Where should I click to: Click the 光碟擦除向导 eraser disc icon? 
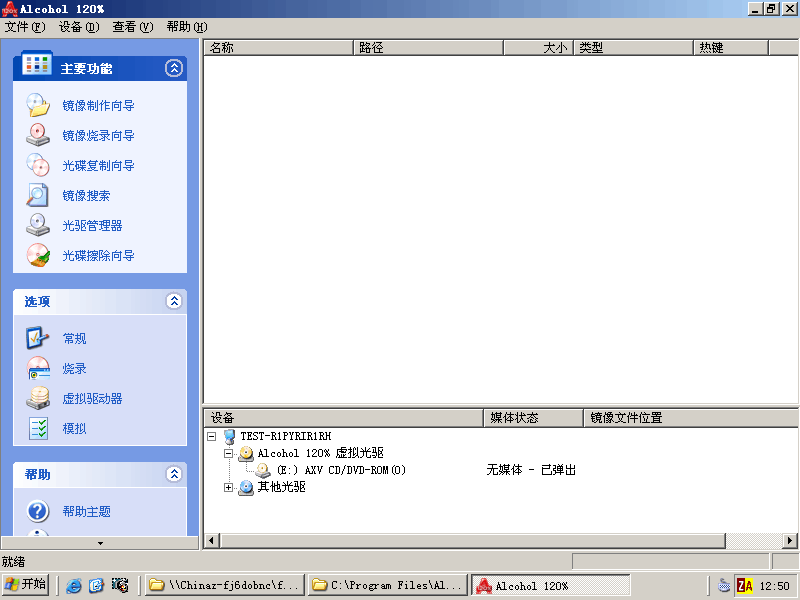coord(38,256)
